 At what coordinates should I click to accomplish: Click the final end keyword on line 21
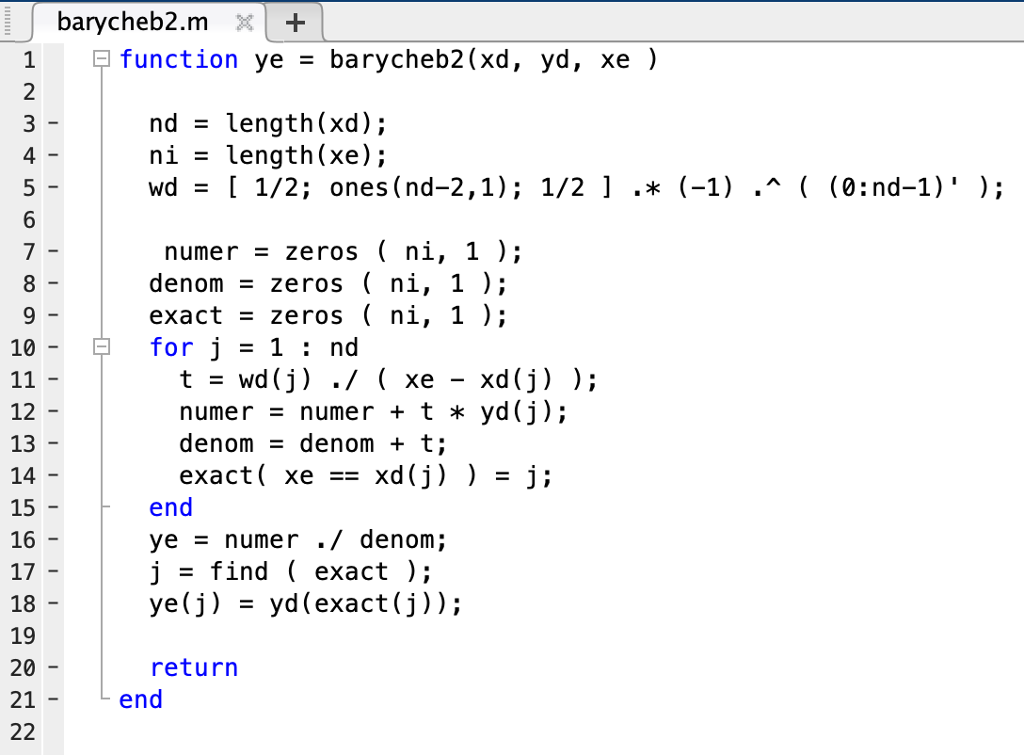(x=139, y=699)
